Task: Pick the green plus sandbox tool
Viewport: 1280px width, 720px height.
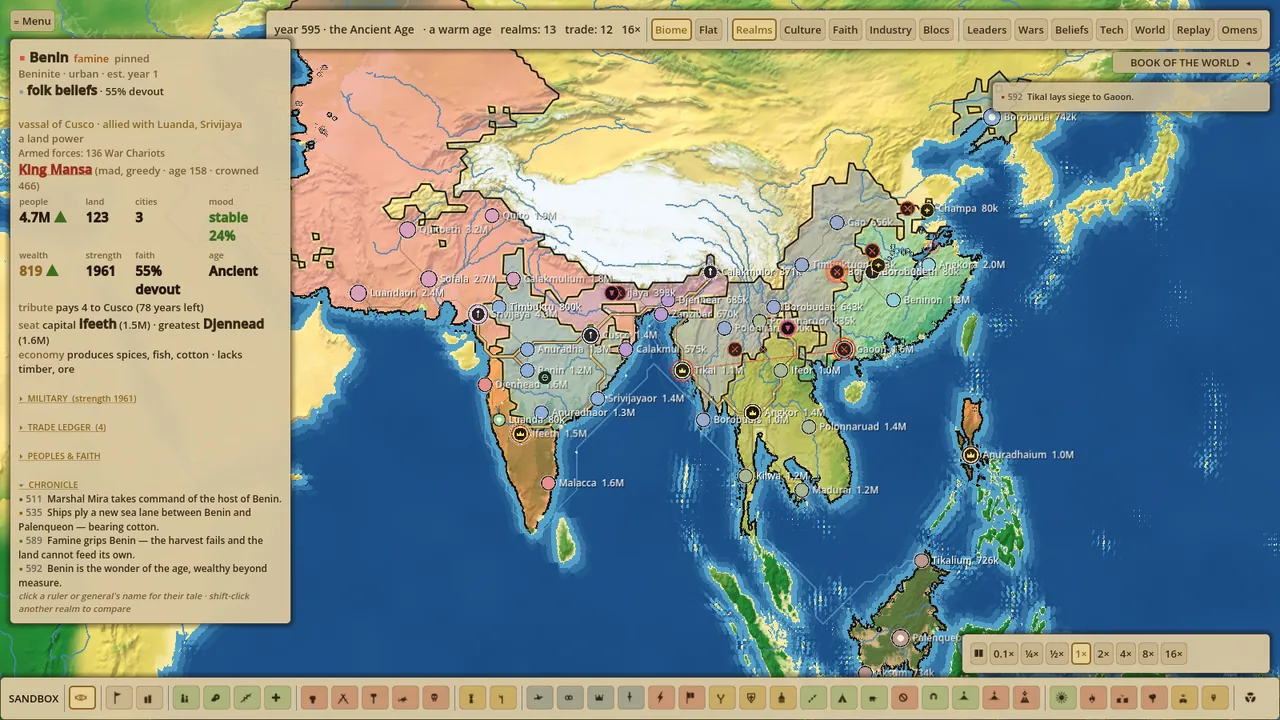Action: pos(276,698)
